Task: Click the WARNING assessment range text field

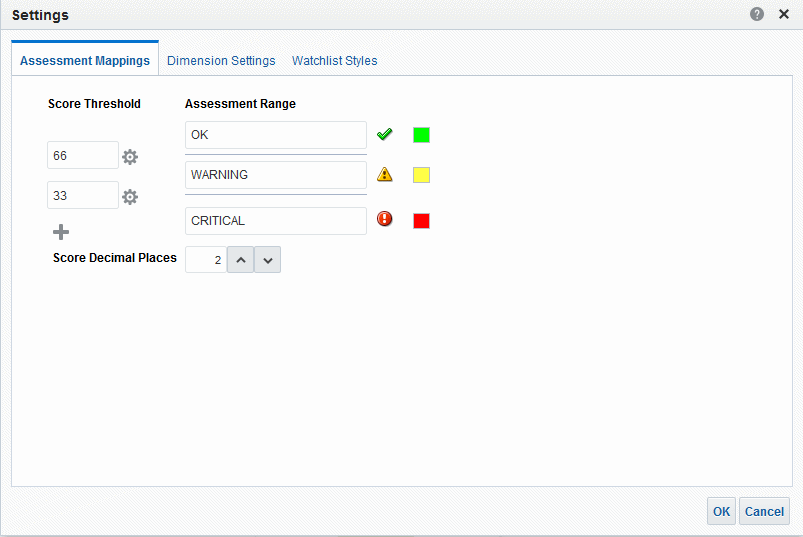Action: coord(276,175)
